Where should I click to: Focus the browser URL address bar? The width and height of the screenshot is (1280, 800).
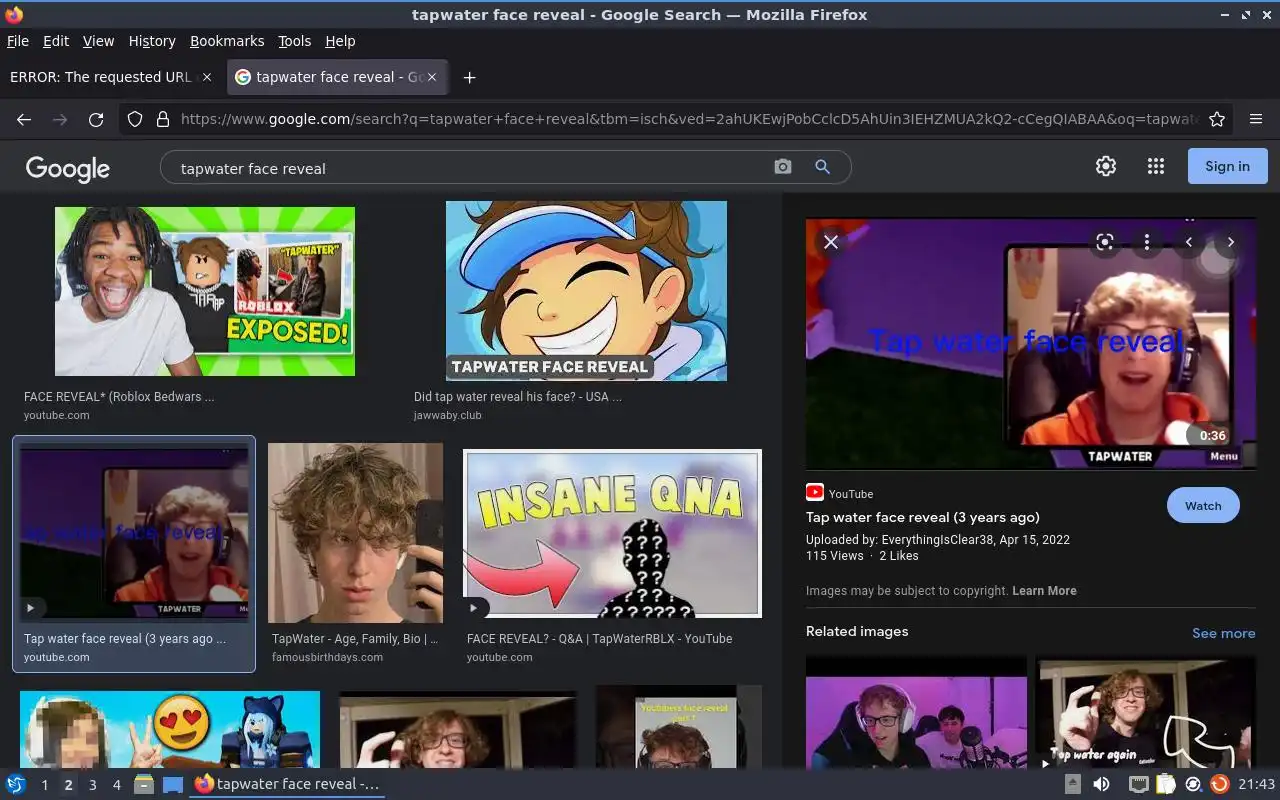click(x=690, y=119)
